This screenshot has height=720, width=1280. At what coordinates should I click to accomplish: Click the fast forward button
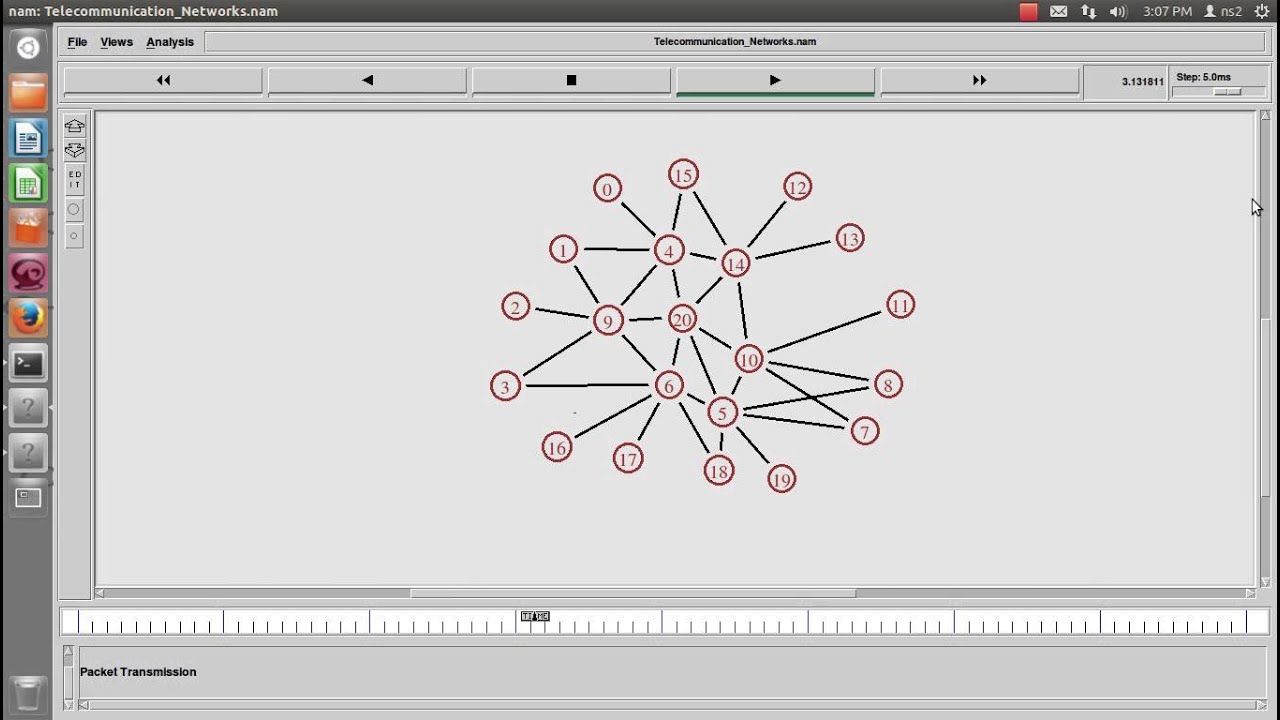[x=979, y=80]
